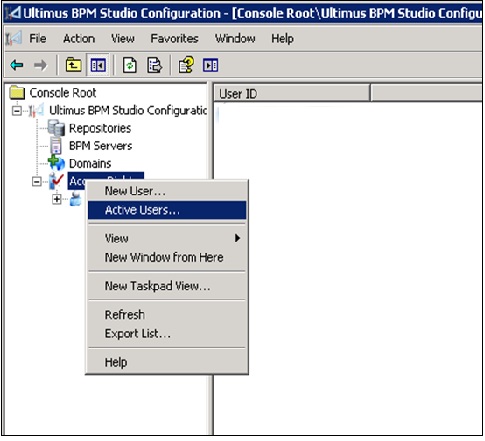Screen dimensions: 485x441
Task: Open the File menu
Action: click(38, 38)
